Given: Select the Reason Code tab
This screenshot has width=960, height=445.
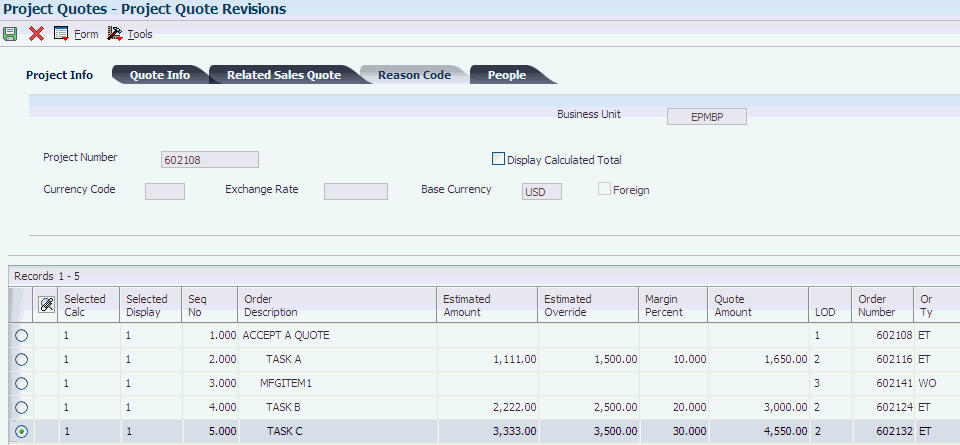Looking at the screenshot, I should pyautogui.click(x=413, y=75).
